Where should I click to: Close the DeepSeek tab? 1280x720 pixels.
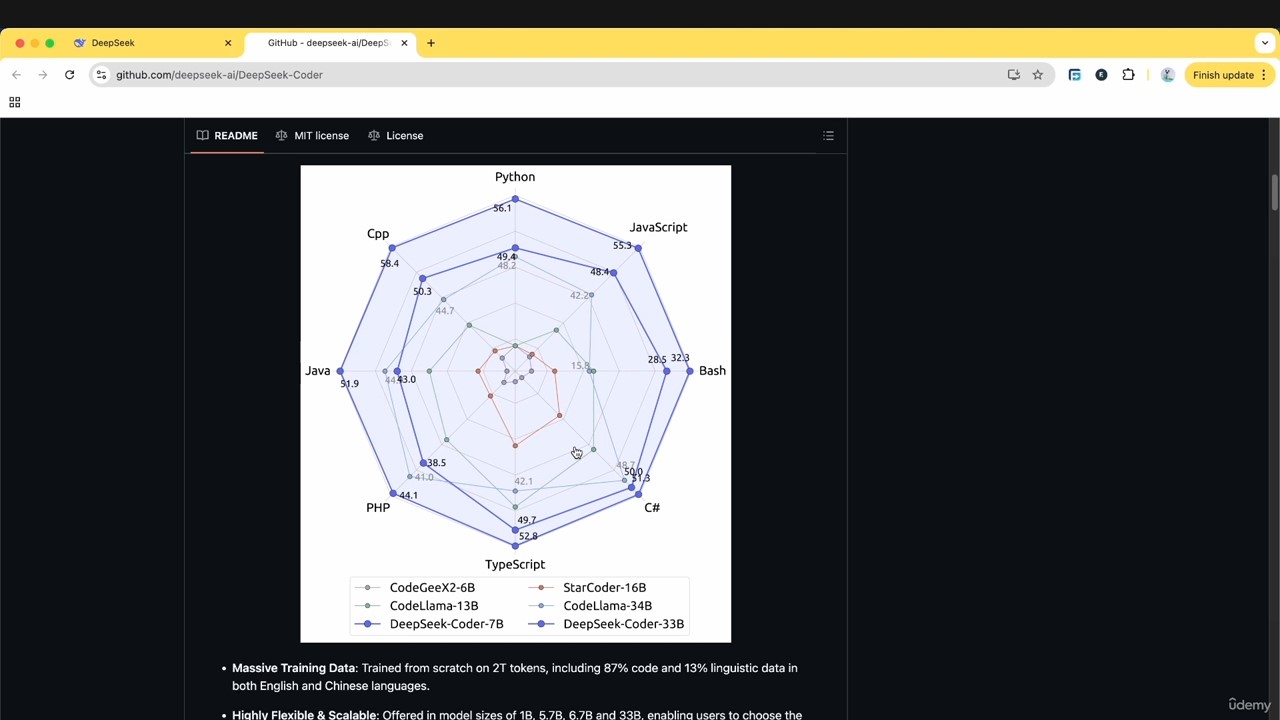228,43
